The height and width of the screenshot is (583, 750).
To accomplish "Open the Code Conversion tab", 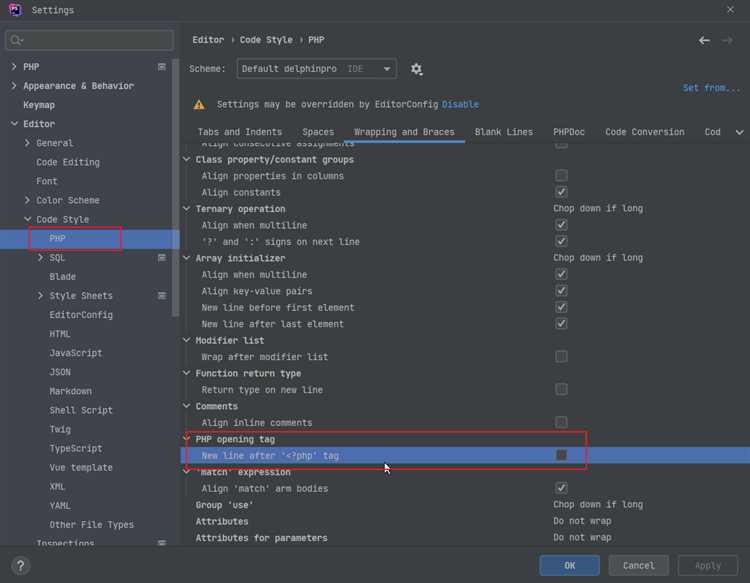I will click(x=645, y=132).
